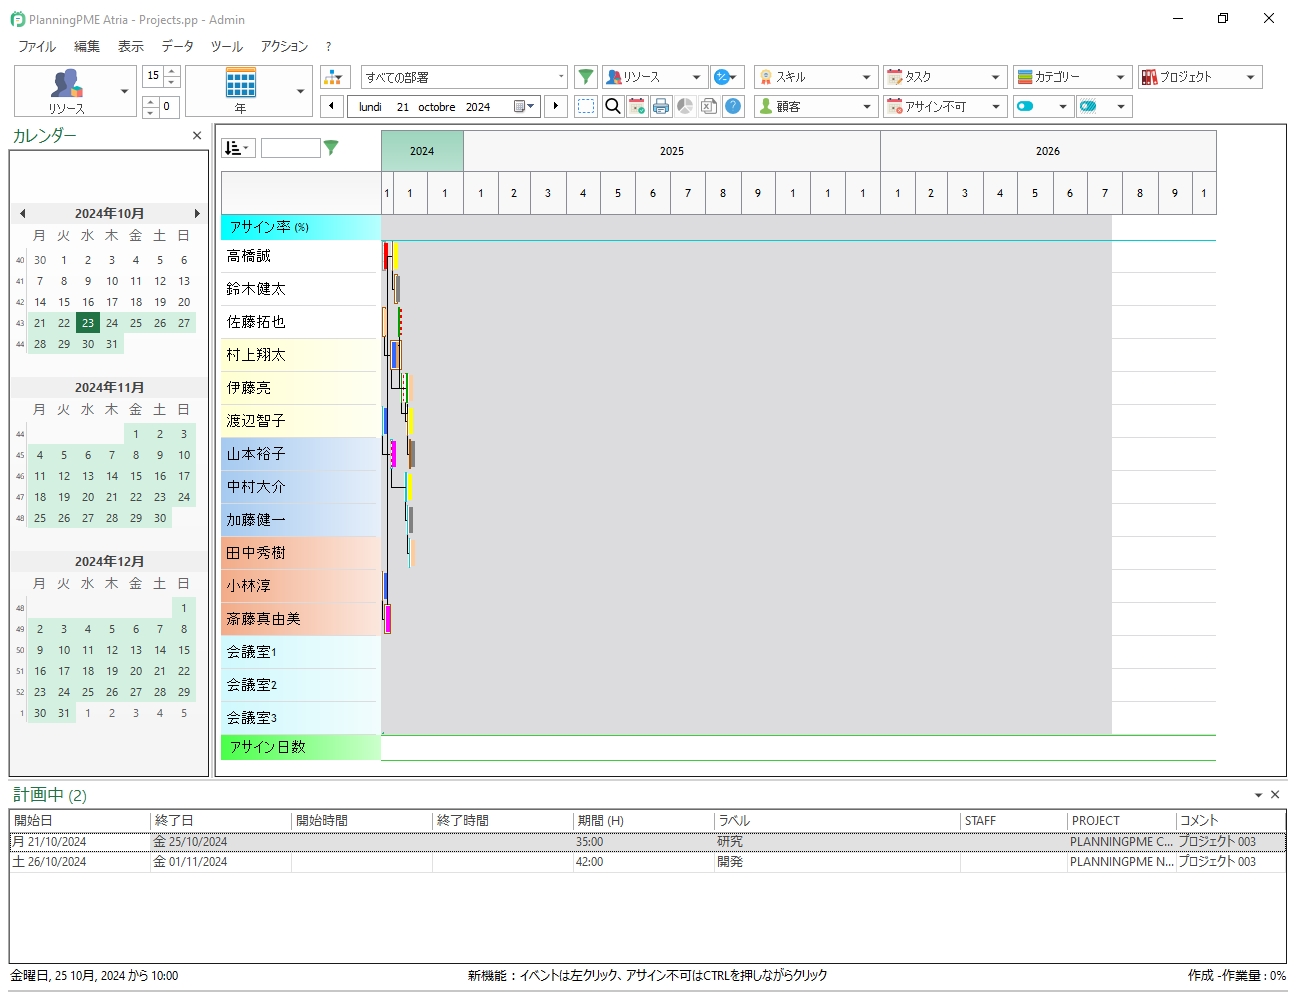
Task: Click the アサイン率 (%) header row
Action: tap(300, 227)
